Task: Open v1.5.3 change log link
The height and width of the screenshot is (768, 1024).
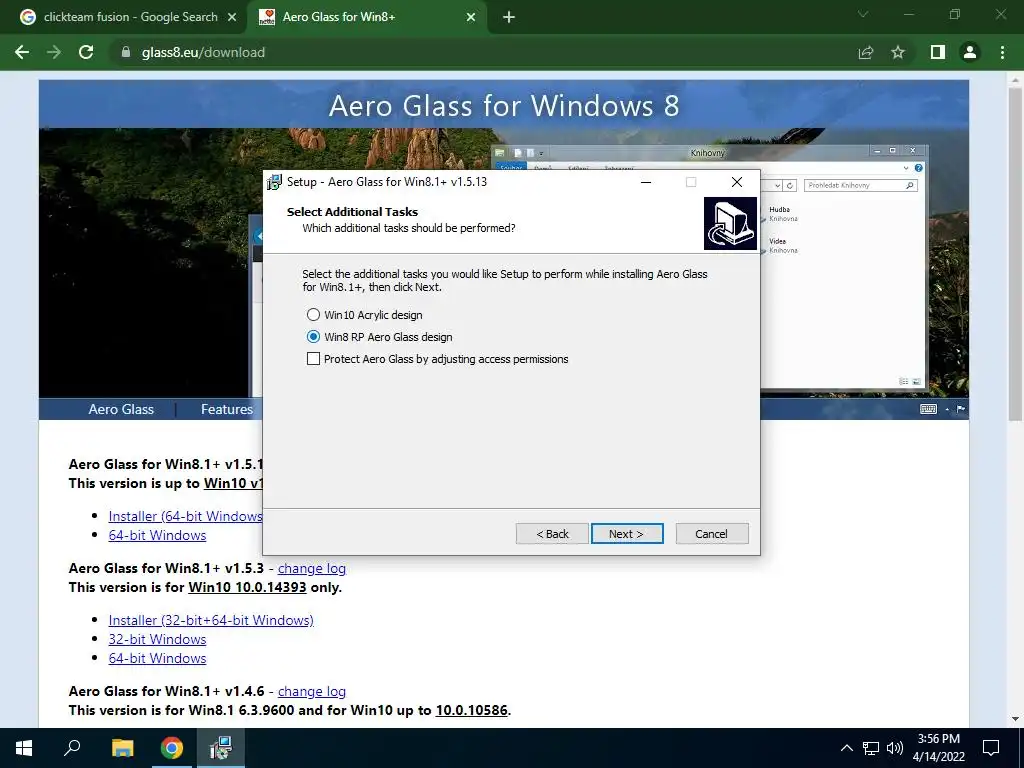Action: [312, 568]
